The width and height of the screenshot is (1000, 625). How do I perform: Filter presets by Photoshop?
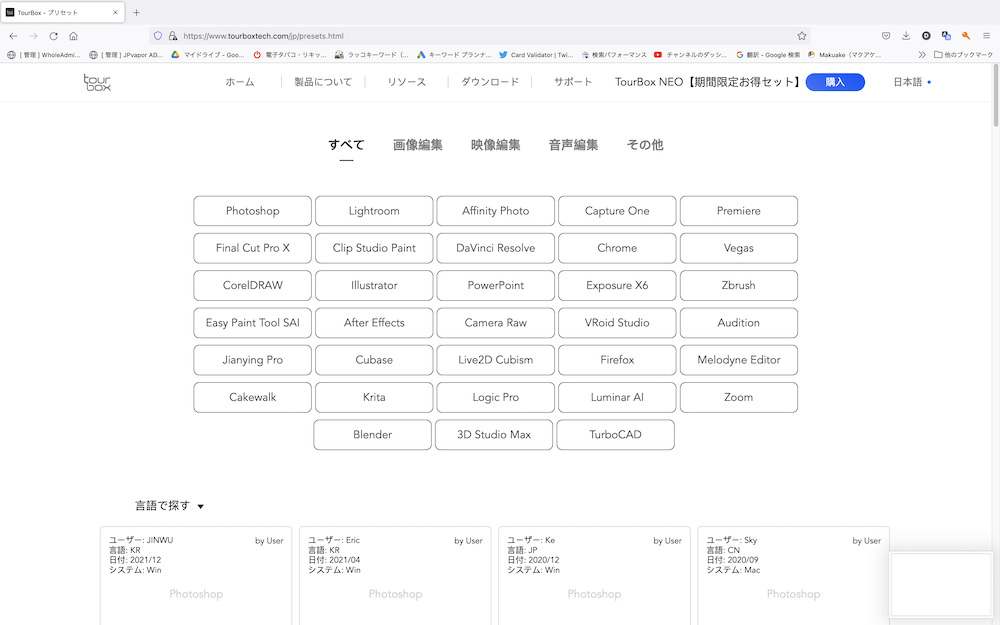[253, 211]
